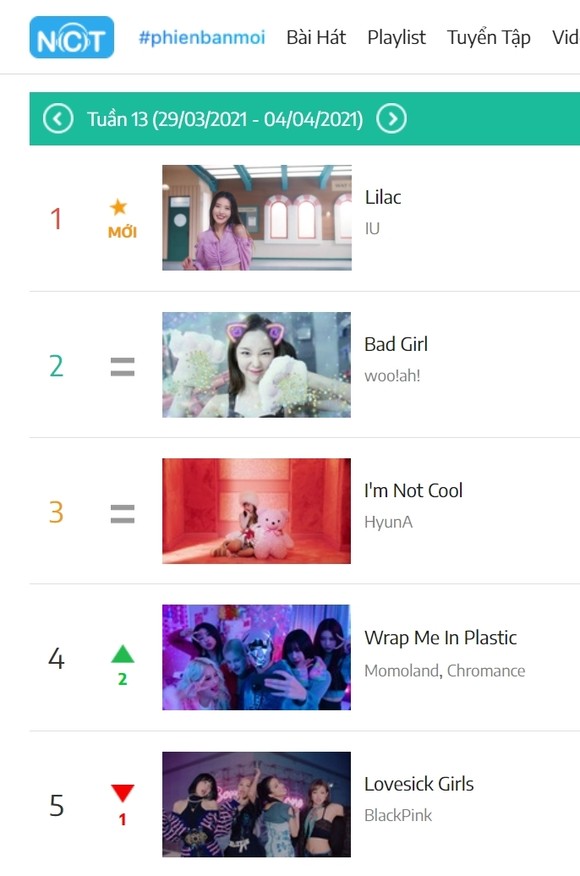Open the Bài Hát menu
This screenshot has height=876, width=580.
point(316,37)
